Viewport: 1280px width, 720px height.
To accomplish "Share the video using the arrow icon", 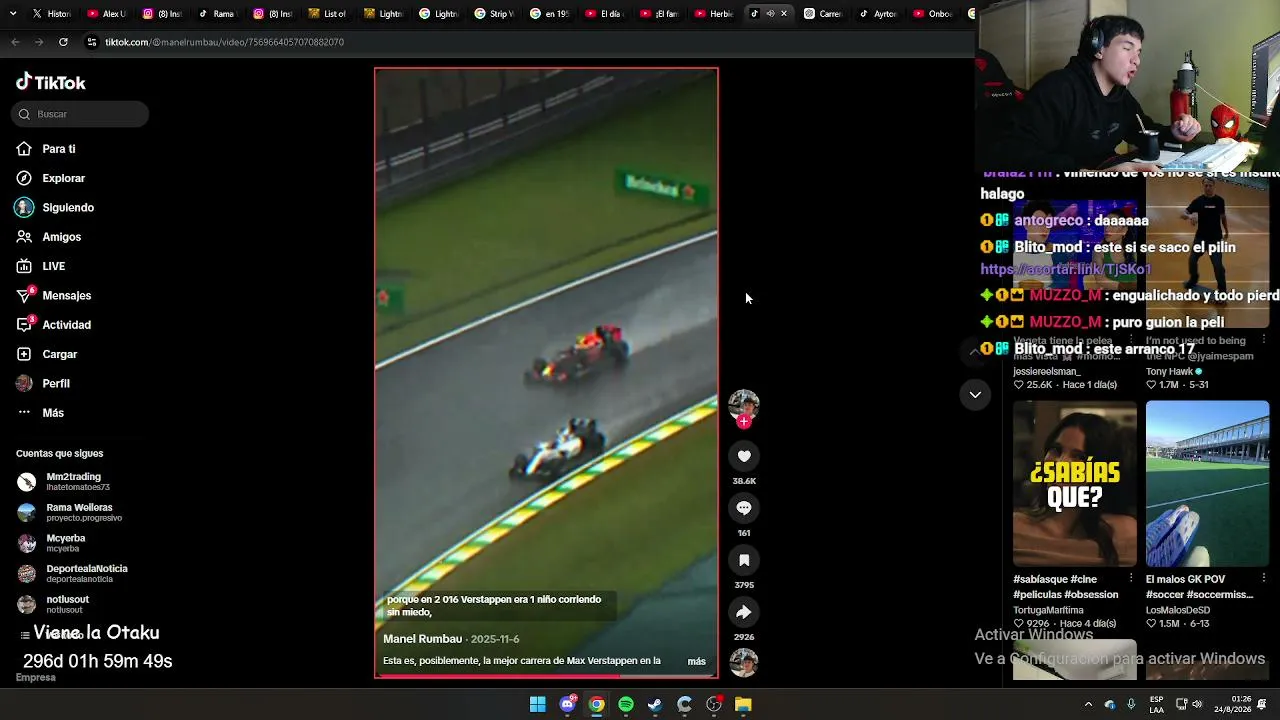I will point(744,612).
